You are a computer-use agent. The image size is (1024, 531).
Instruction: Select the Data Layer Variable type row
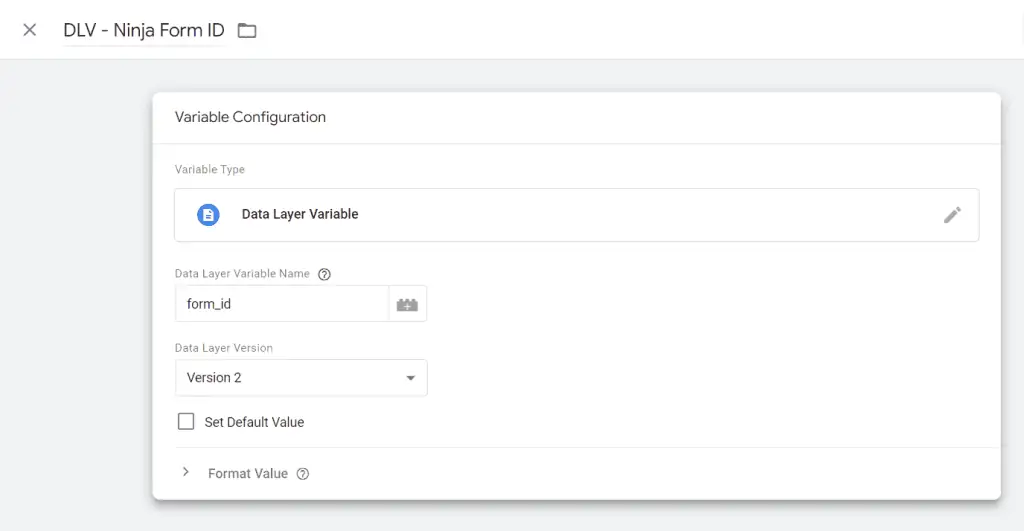pos(577,215)
